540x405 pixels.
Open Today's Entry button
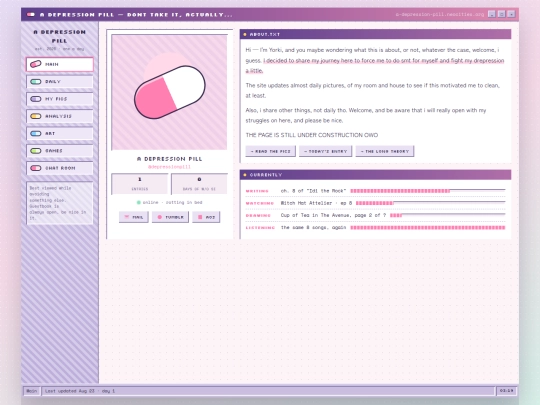(x=325, y=151)
